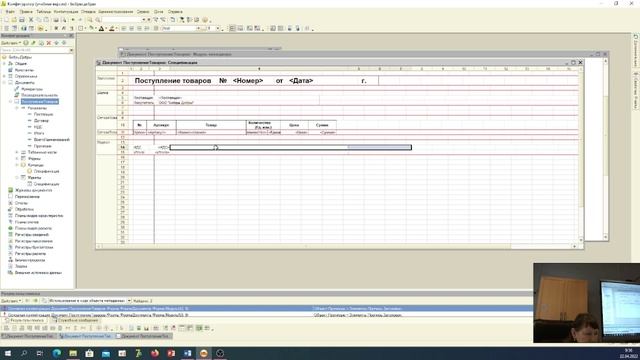Select Журналы документов in the tree

[x=33, y=190]
